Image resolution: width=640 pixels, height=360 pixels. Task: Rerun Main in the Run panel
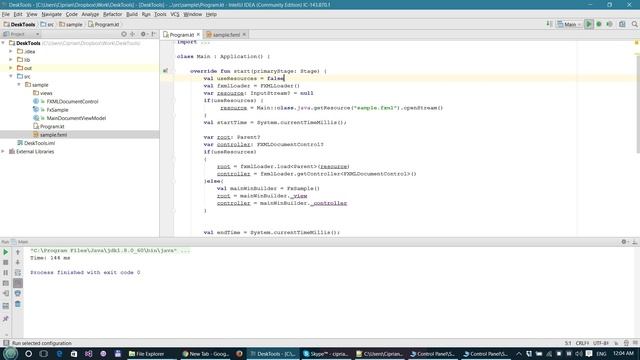pyautogui.click(x=6, y=252)
